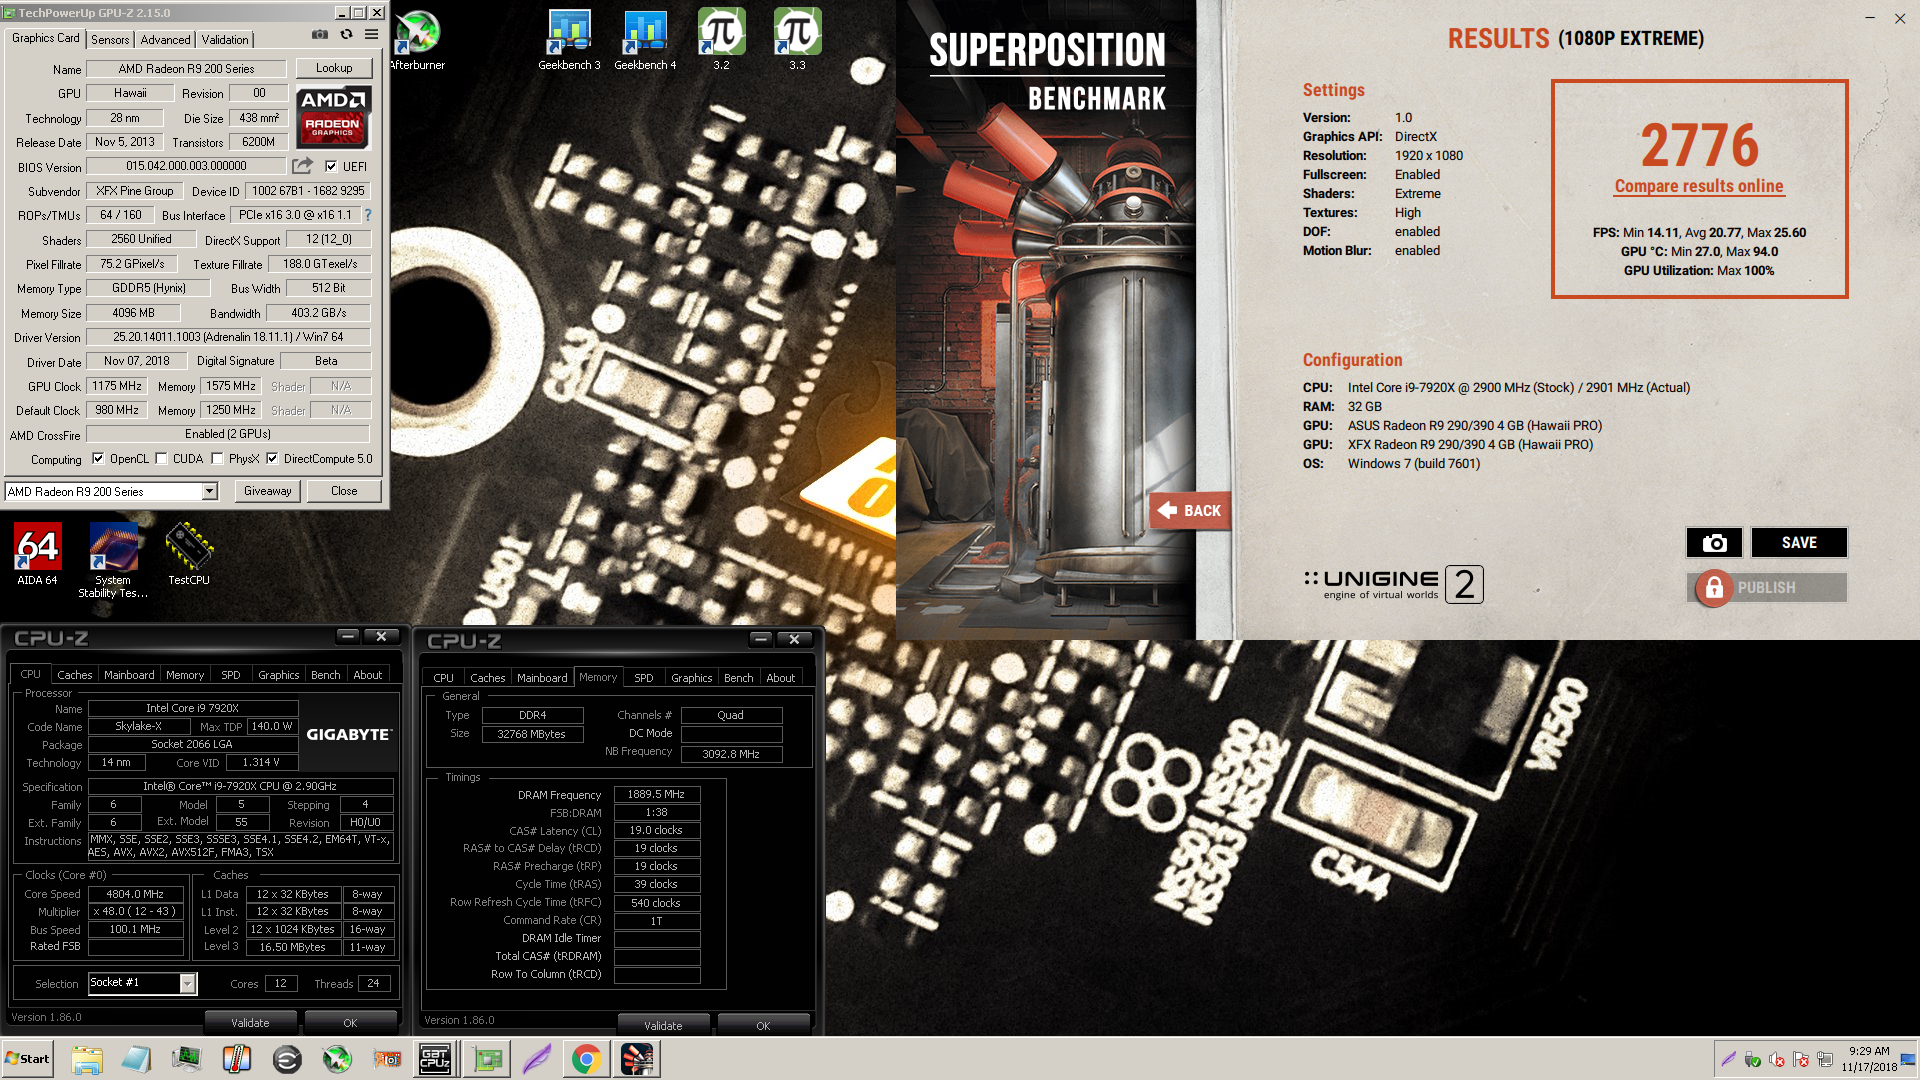Switch to the Sensors tab in GPU-Z
This screenshot has width=1920, height=1080.
[x=110, y=40]
